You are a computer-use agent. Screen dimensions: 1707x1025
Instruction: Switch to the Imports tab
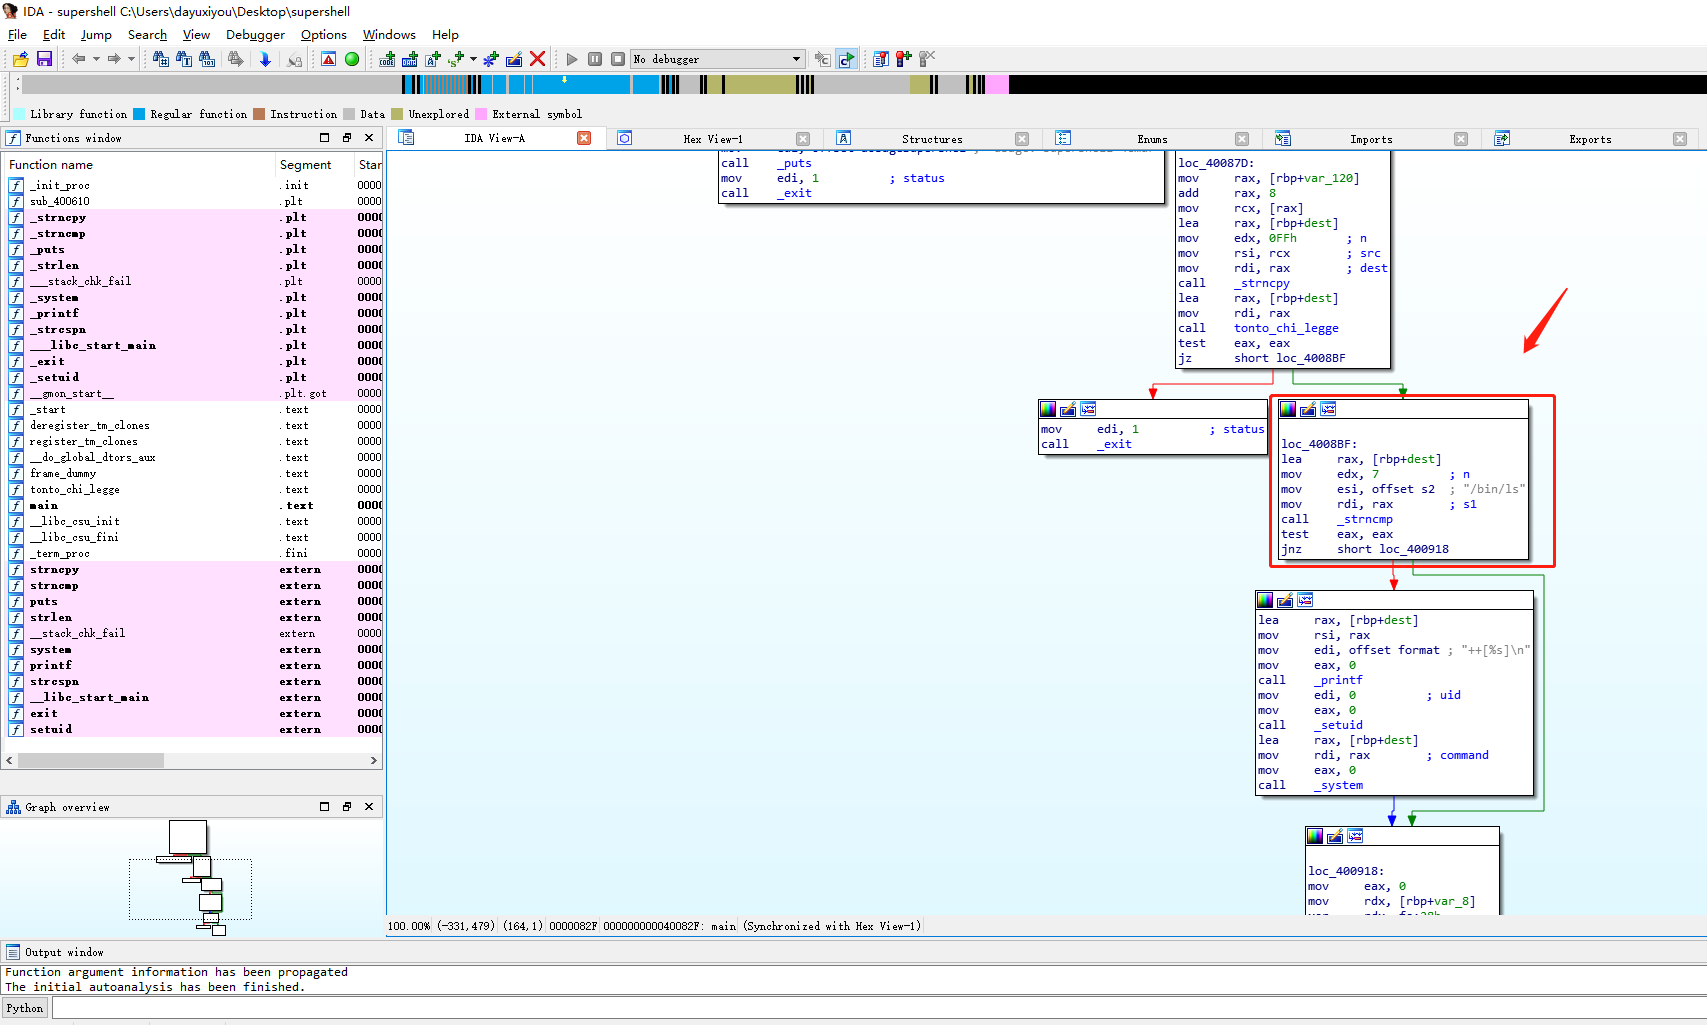1371,139
